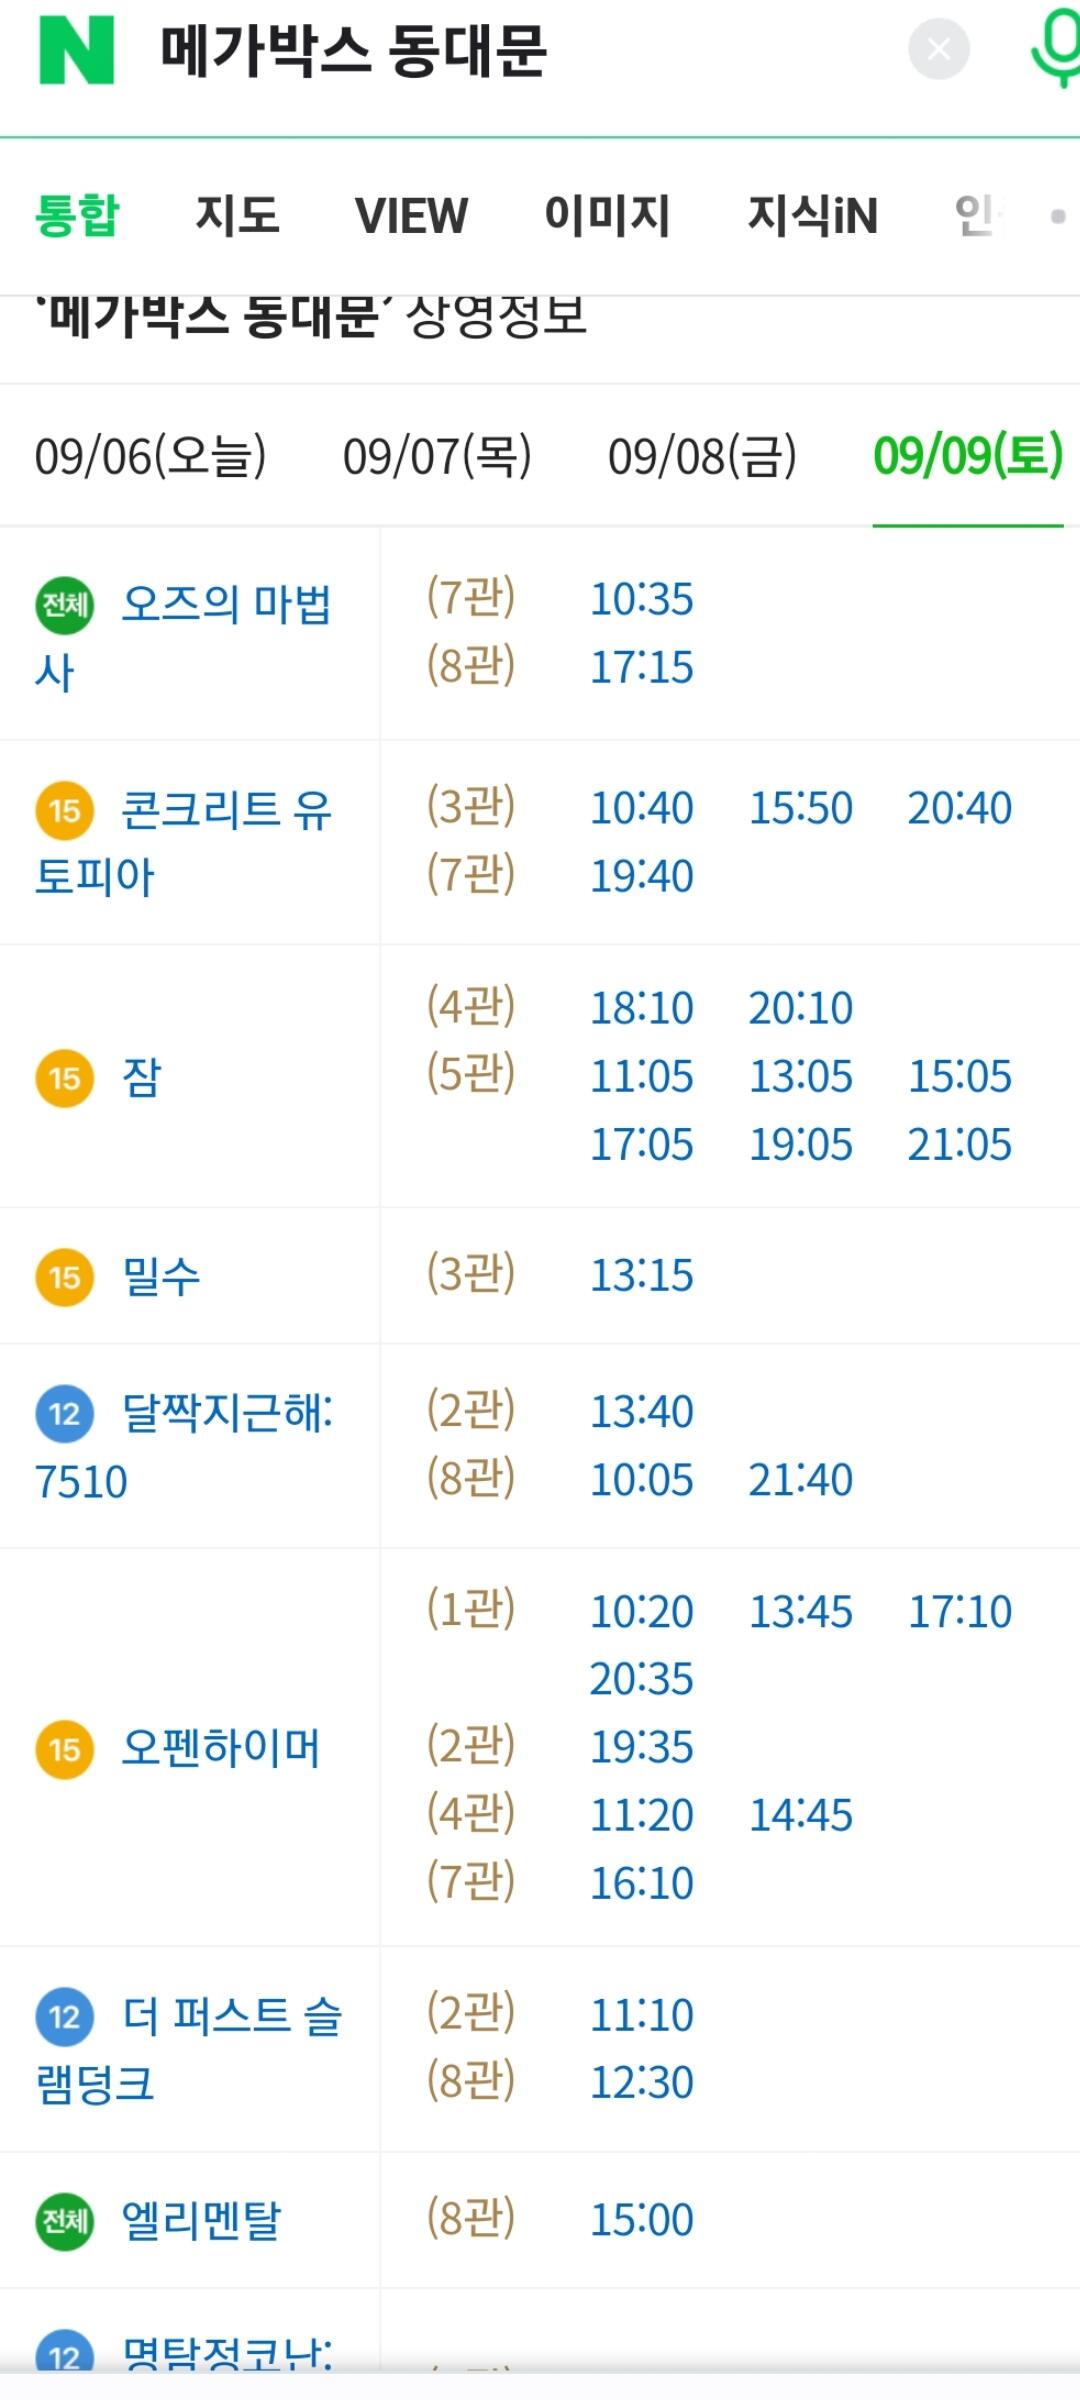Viewport: 1080px width, 2400px height.
Task: Select the 이미지 search tab
Action: (607, 215)
